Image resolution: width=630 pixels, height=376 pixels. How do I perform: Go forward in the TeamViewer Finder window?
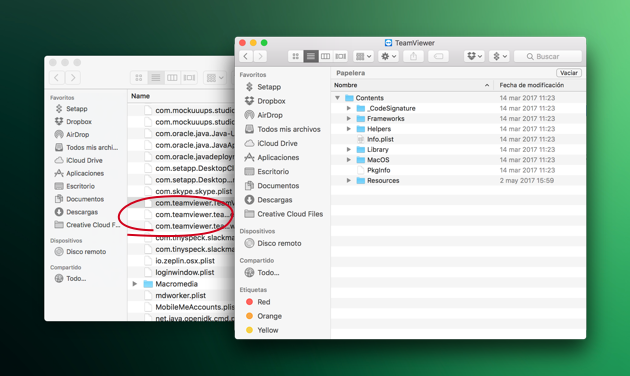pos(260,56)
